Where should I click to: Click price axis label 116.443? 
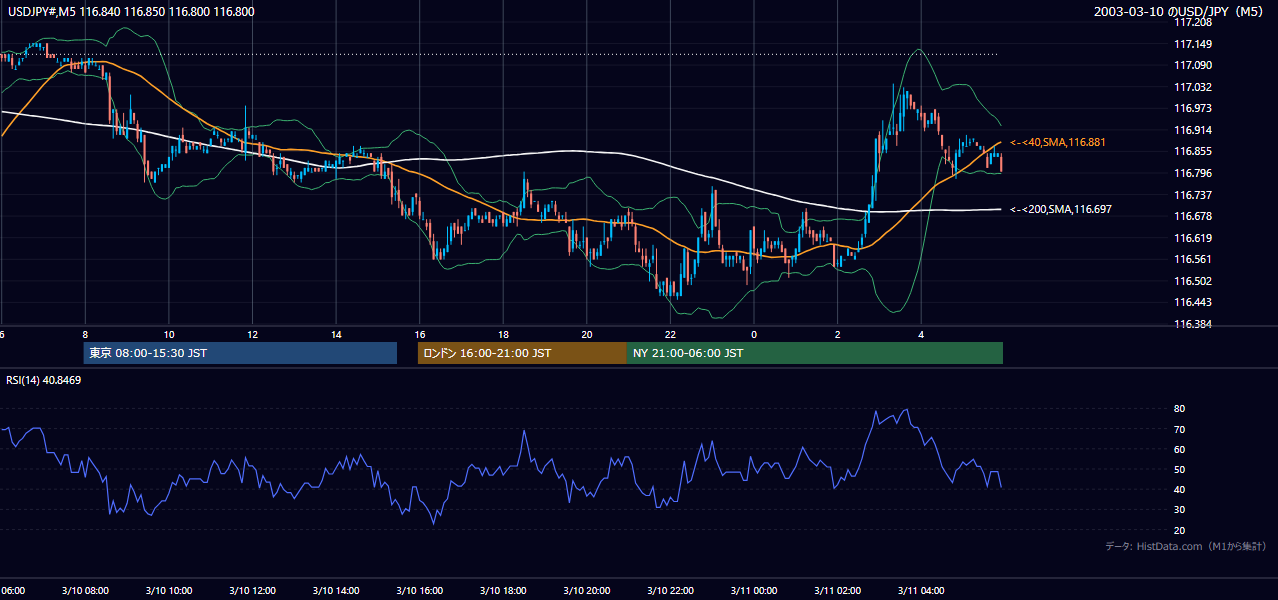click(1192, 302)
